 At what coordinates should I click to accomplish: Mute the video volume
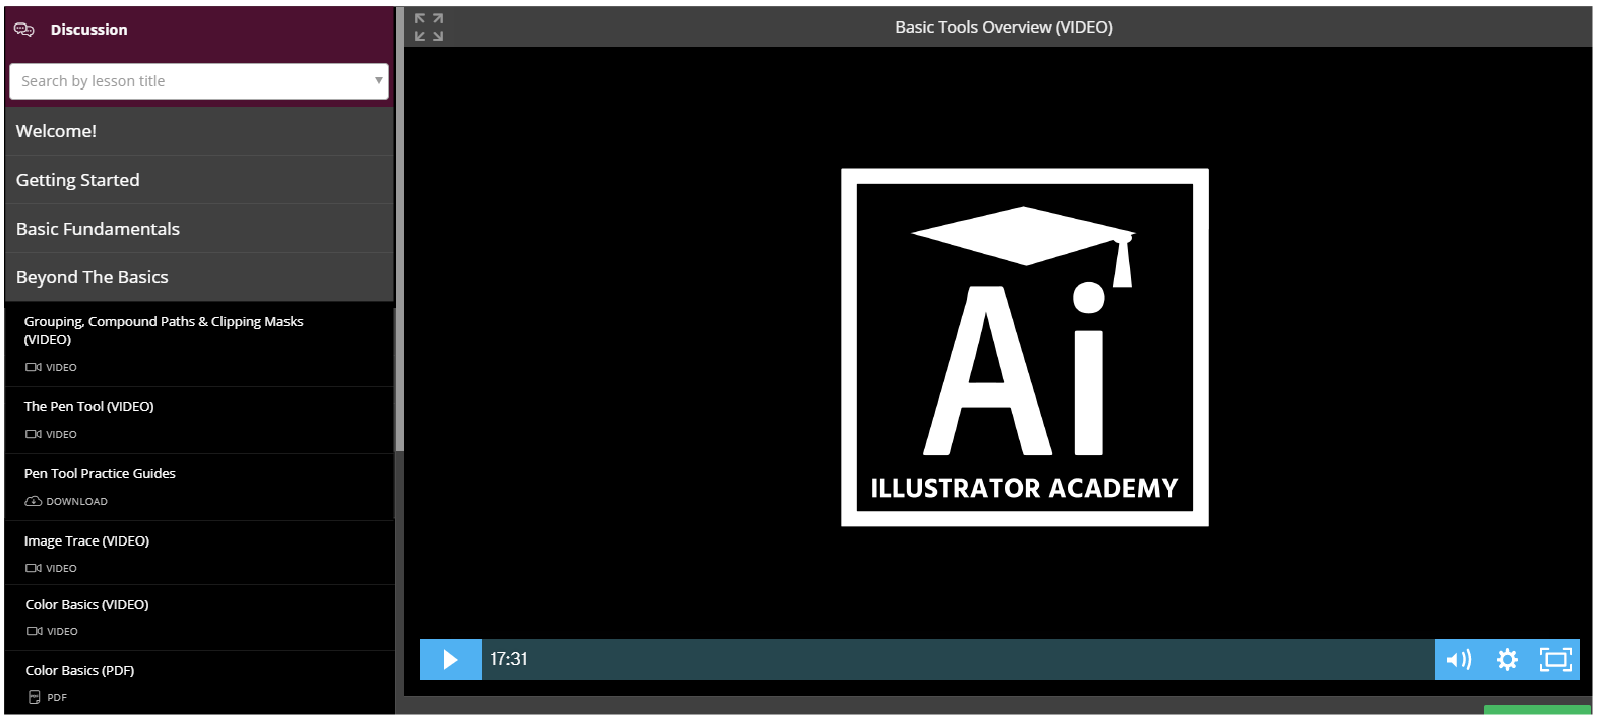[1459, 659]
